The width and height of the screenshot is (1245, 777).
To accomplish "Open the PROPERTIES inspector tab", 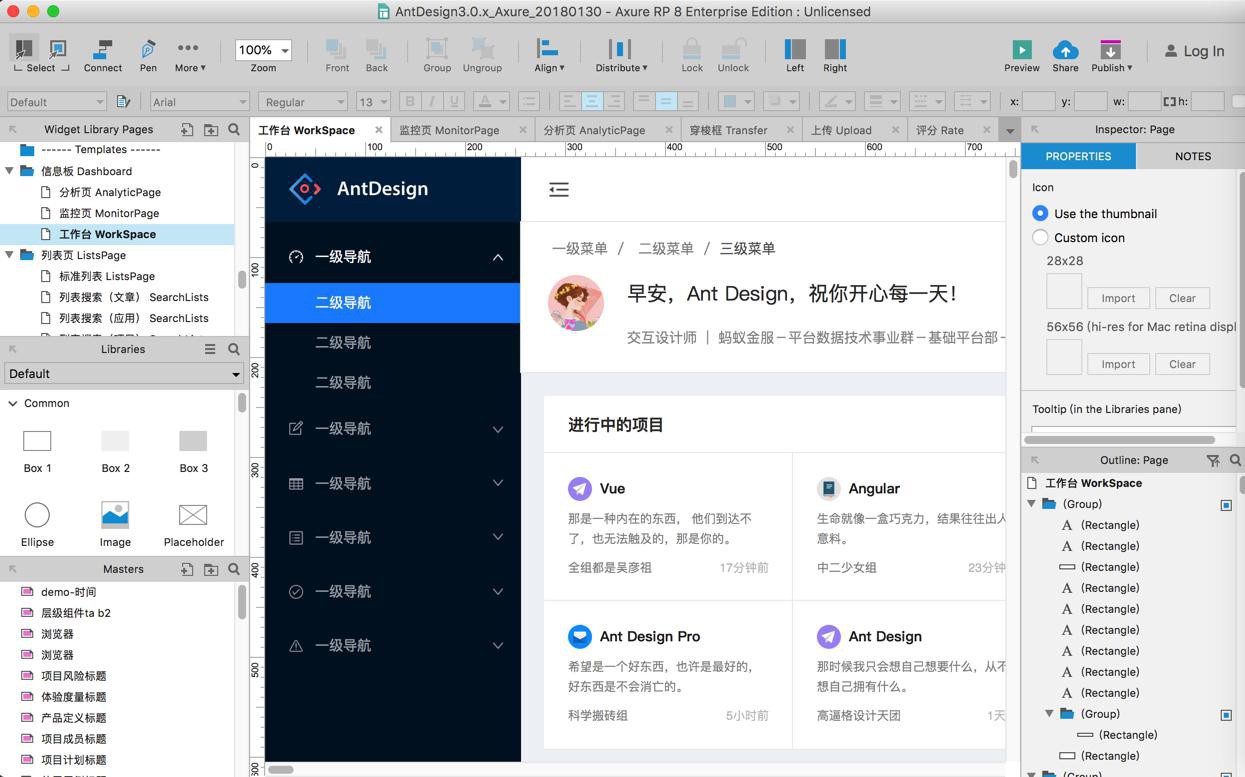I will point(1078,156).
